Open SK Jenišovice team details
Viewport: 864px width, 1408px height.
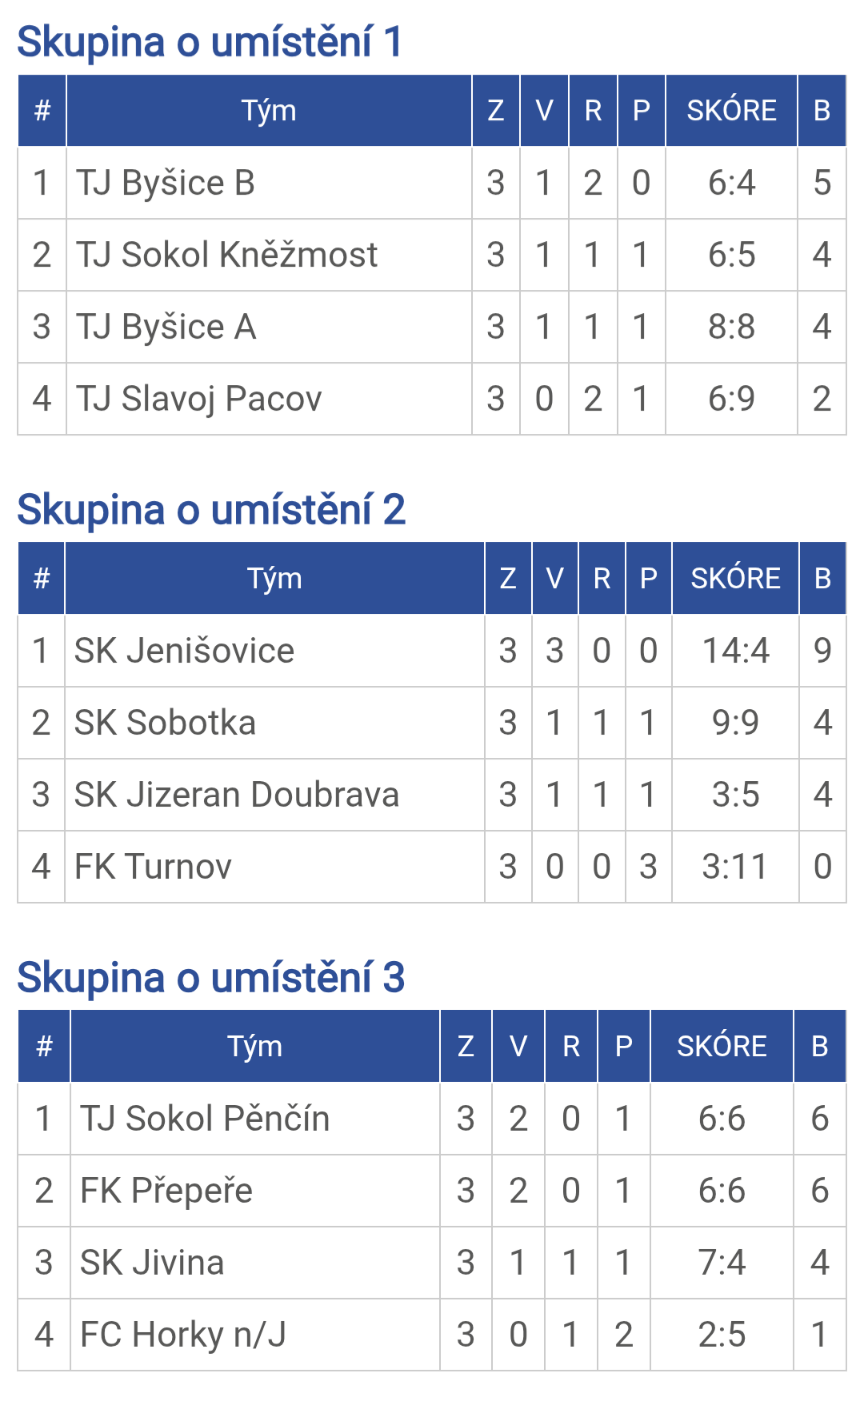(x=184, y=651)
